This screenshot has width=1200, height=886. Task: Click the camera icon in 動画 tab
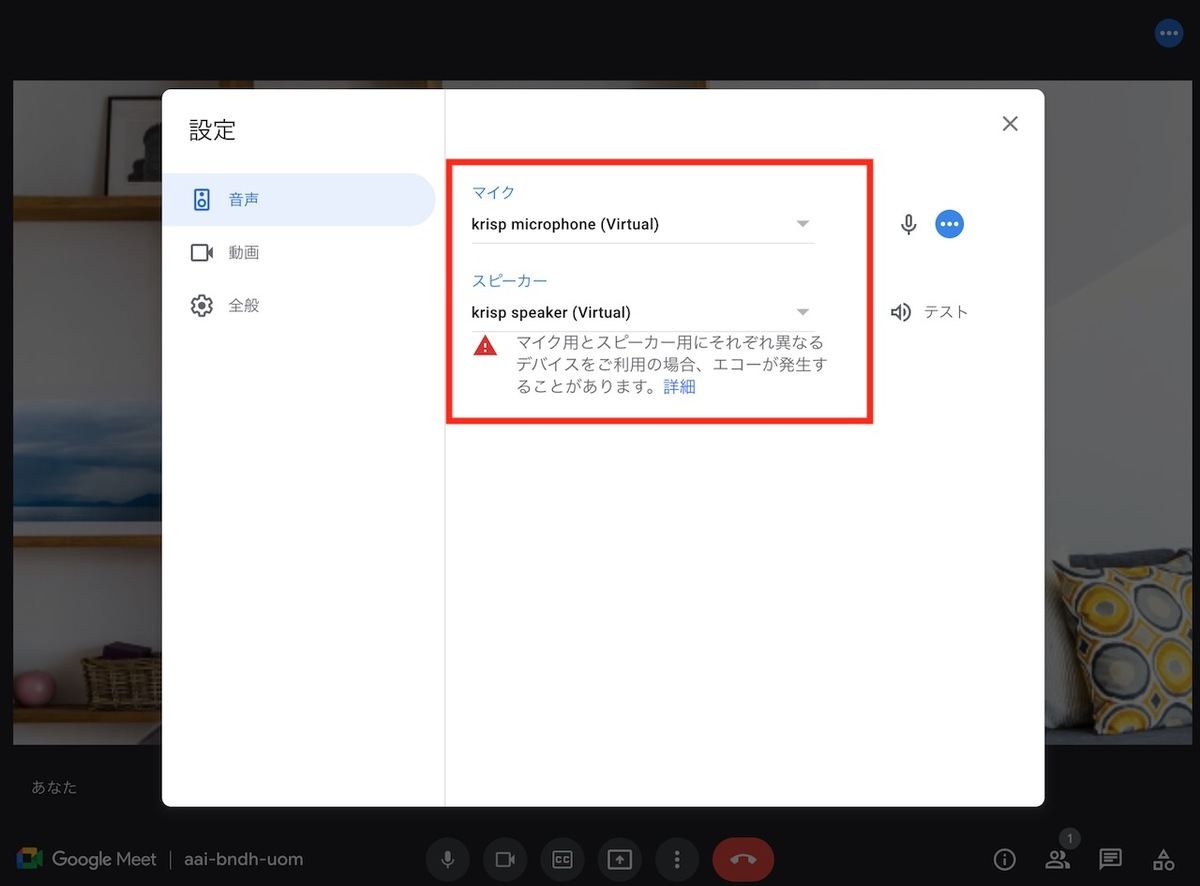(202, 252)
